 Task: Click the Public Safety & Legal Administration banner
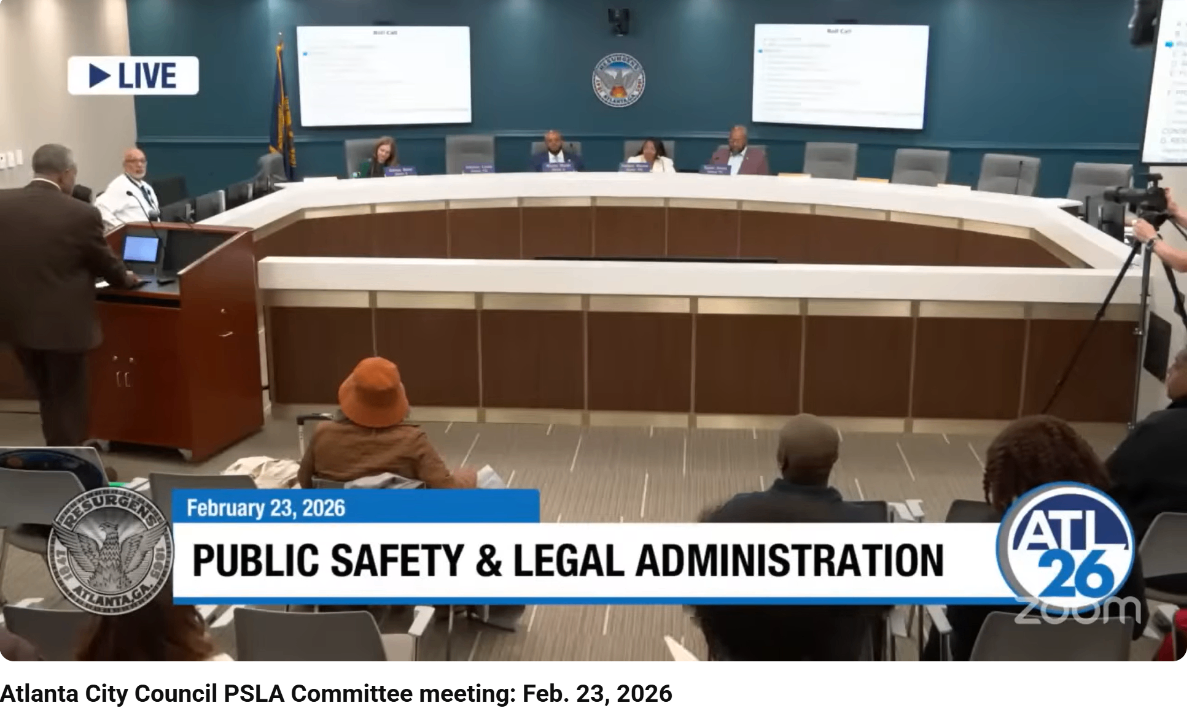(567, 561)
